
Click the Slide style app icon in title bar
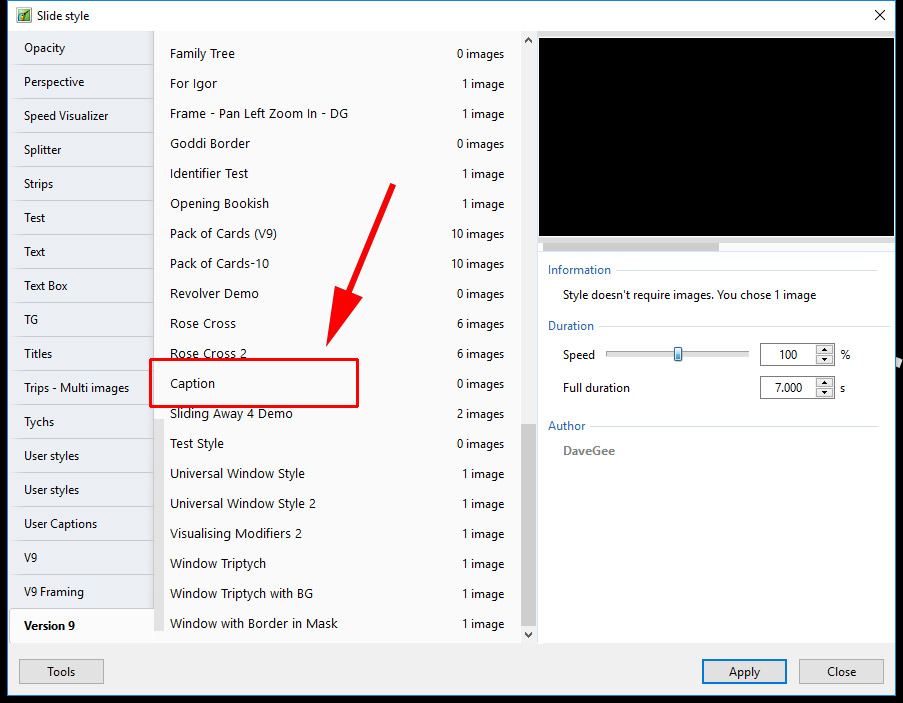[x=24, y=15]
